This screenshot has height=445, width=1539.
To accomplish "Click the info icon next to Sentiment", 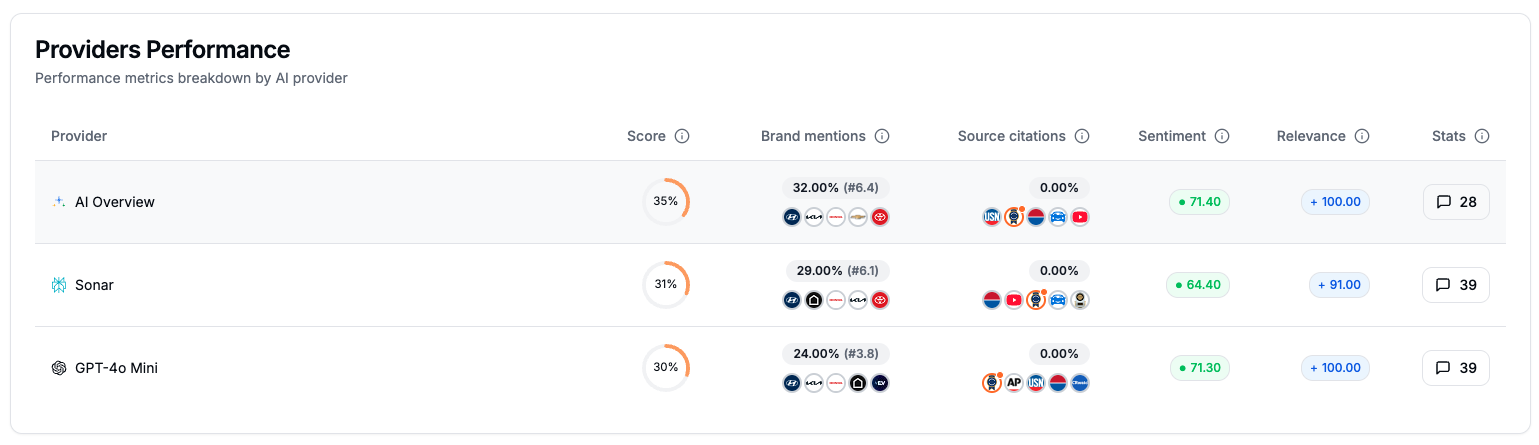I will pos(1222,136).
